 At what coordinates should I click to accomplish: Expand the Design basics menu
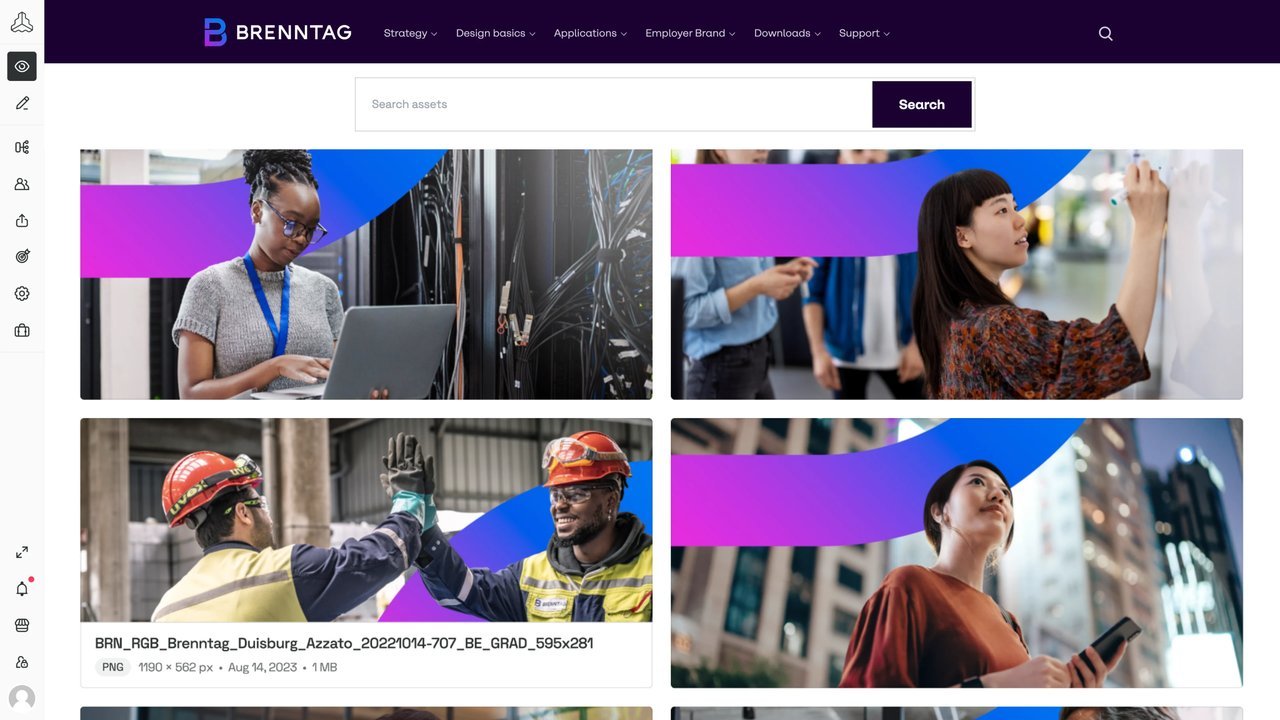click(x=495, y=33)
